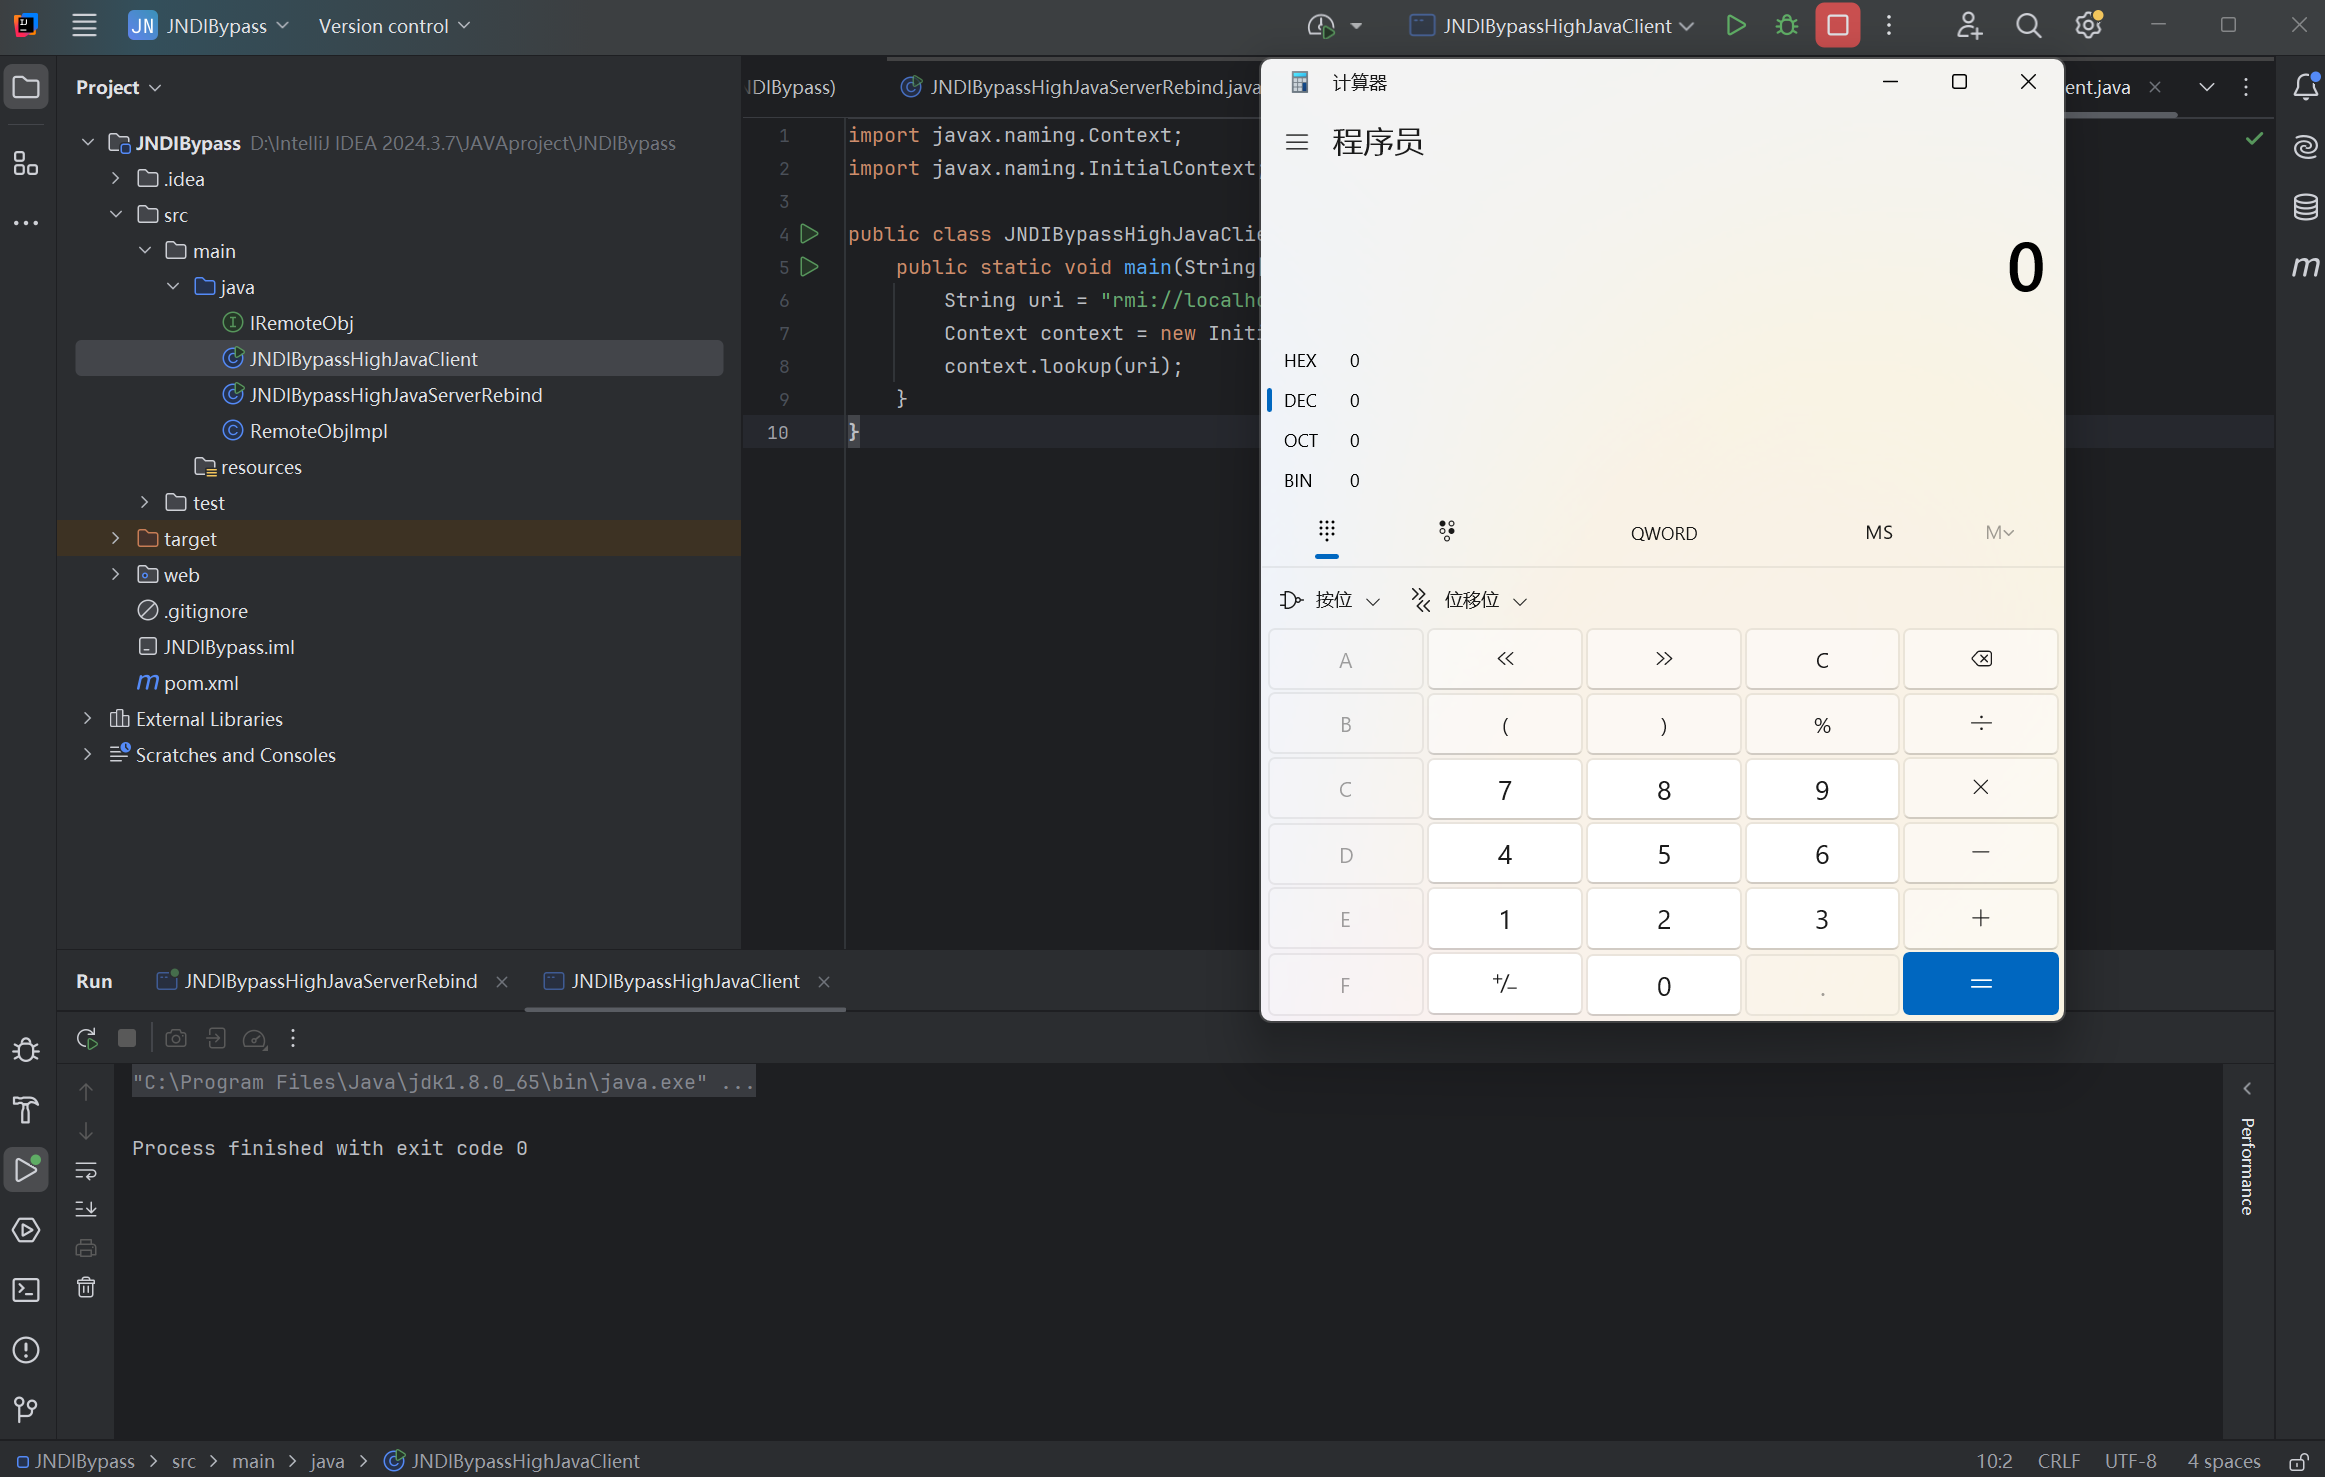This screenshot has width=2325, height=1477.
Task: Click the calculator divide button
Action: click(1980, 724)
